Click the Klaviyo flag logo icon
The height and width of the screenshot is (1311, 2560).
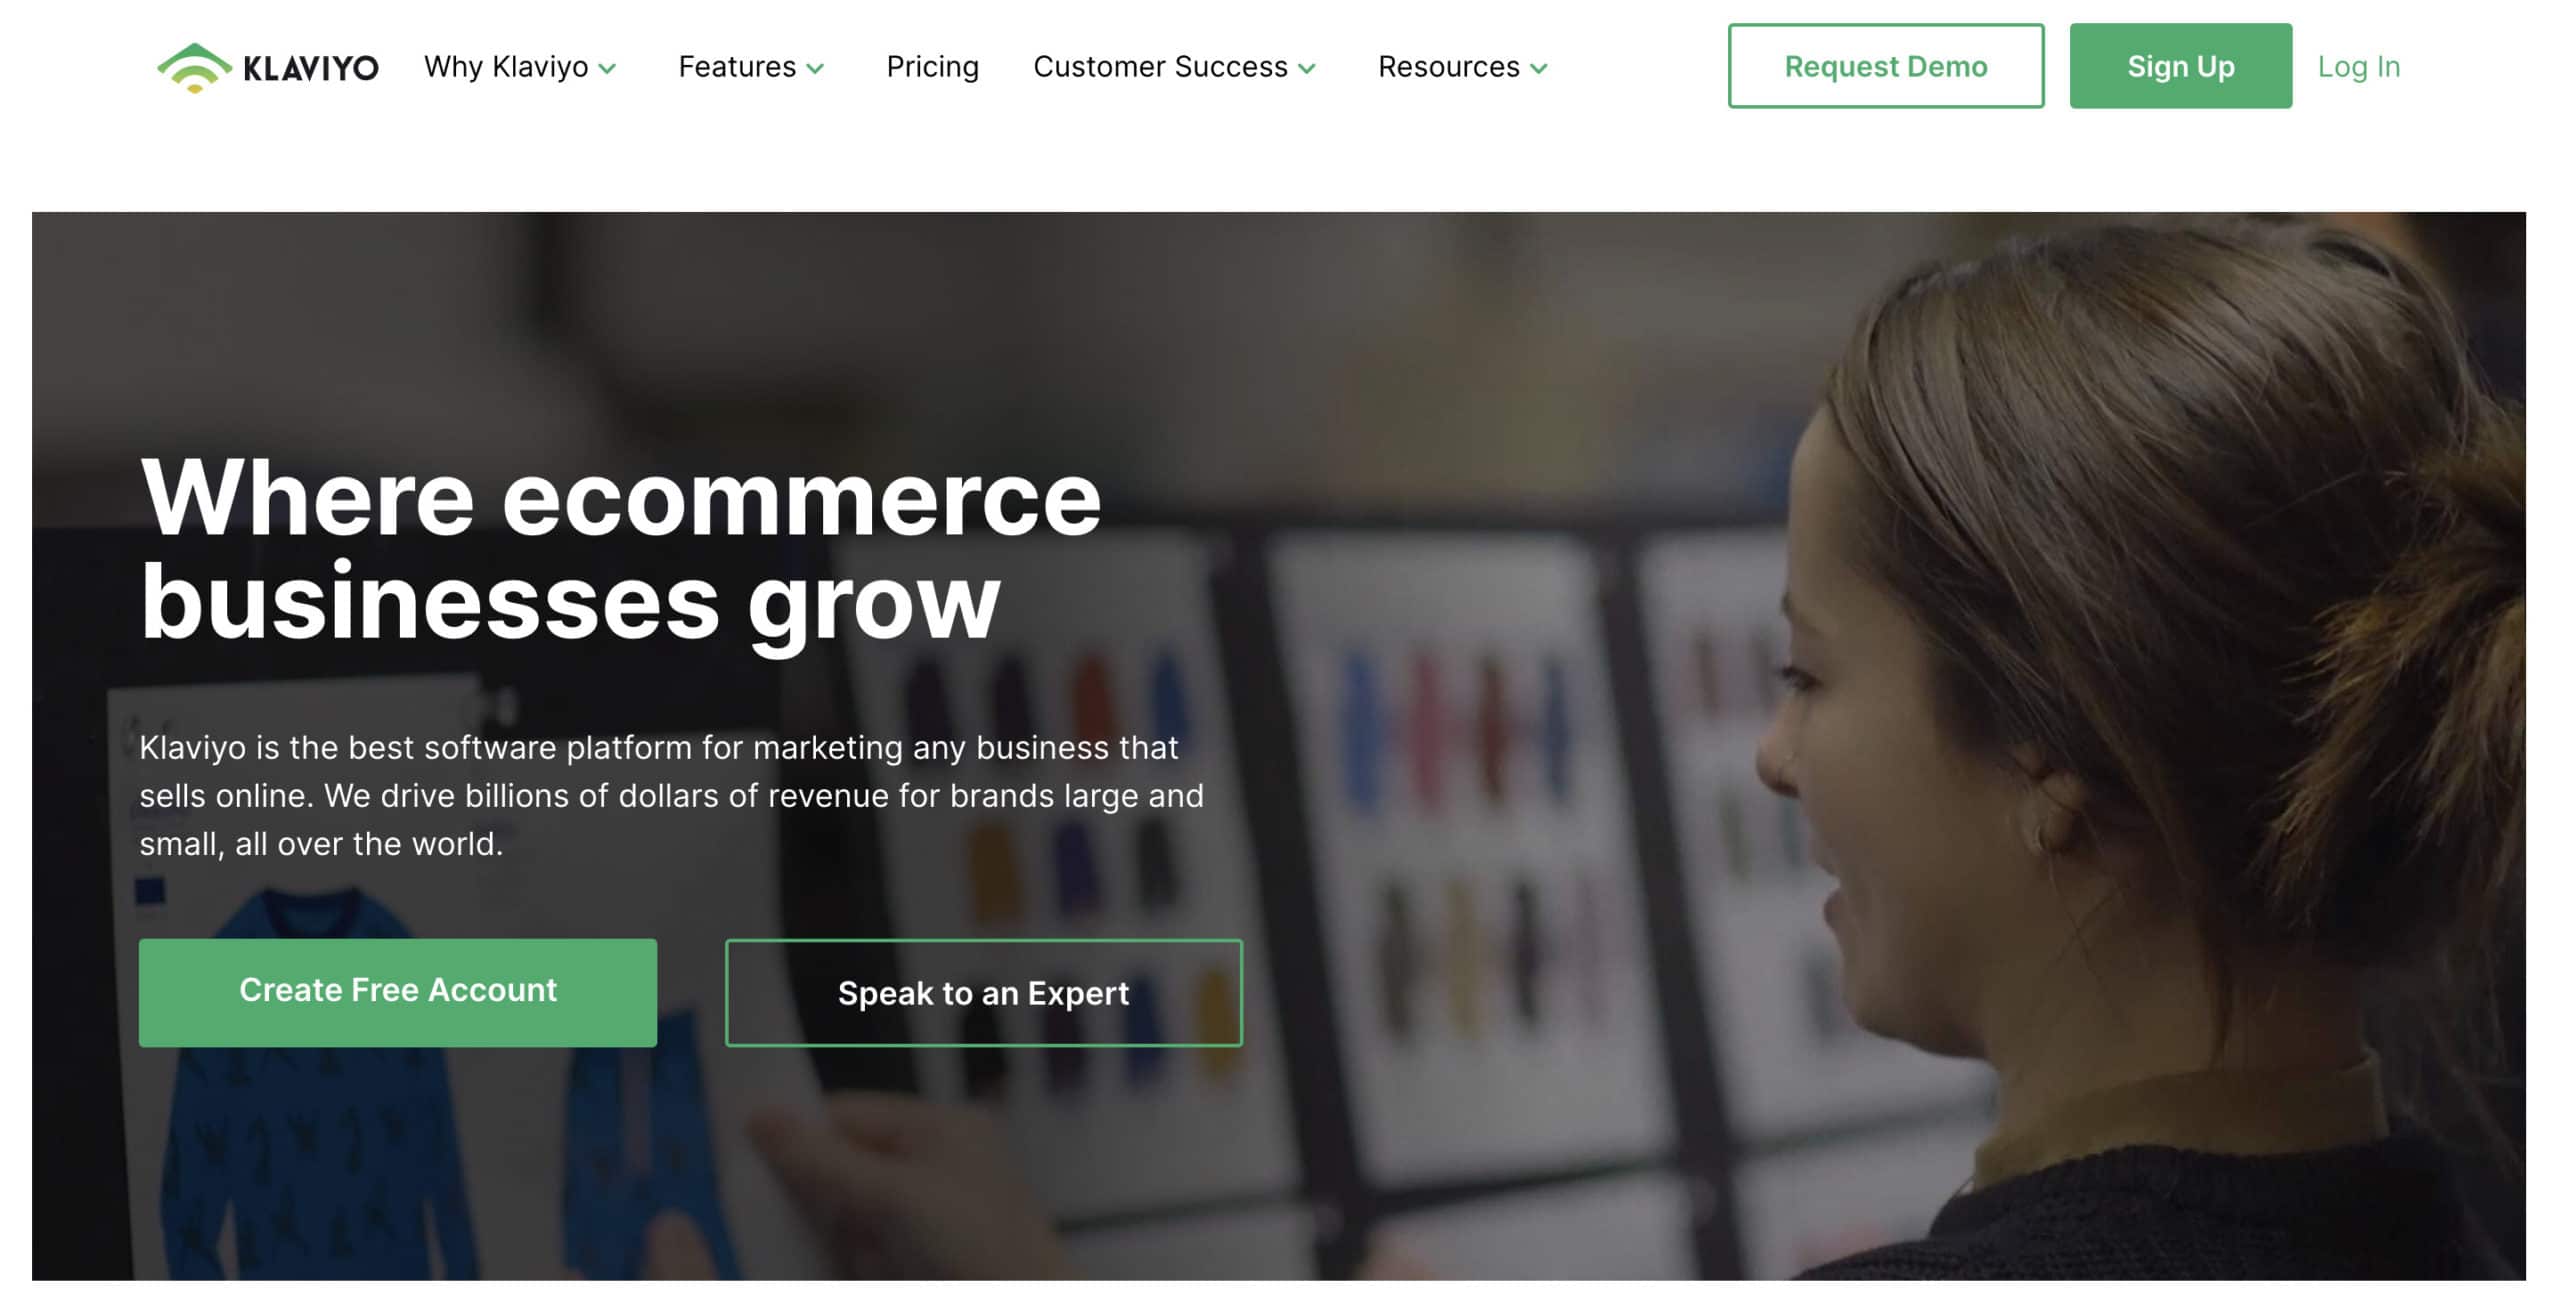click(x=194, y=67)
